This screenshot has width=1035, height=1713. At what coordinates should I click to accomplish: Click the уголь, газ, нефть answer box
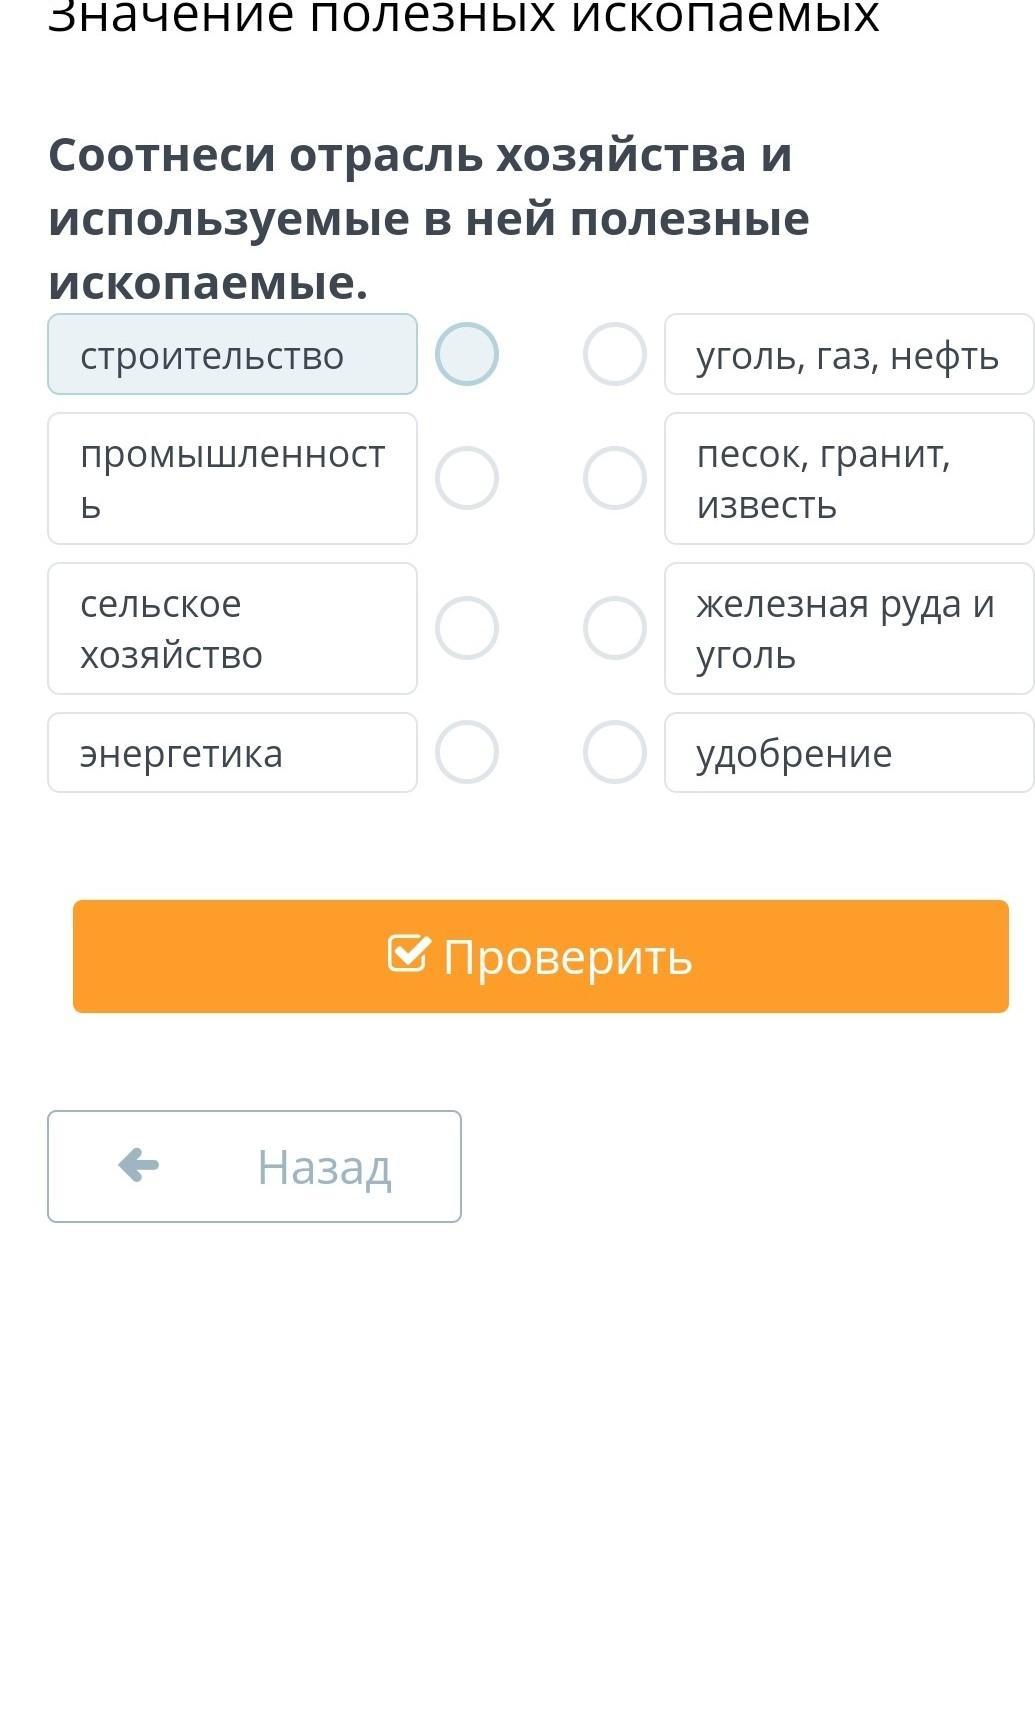pyautogui.click(x=848, y=354)
